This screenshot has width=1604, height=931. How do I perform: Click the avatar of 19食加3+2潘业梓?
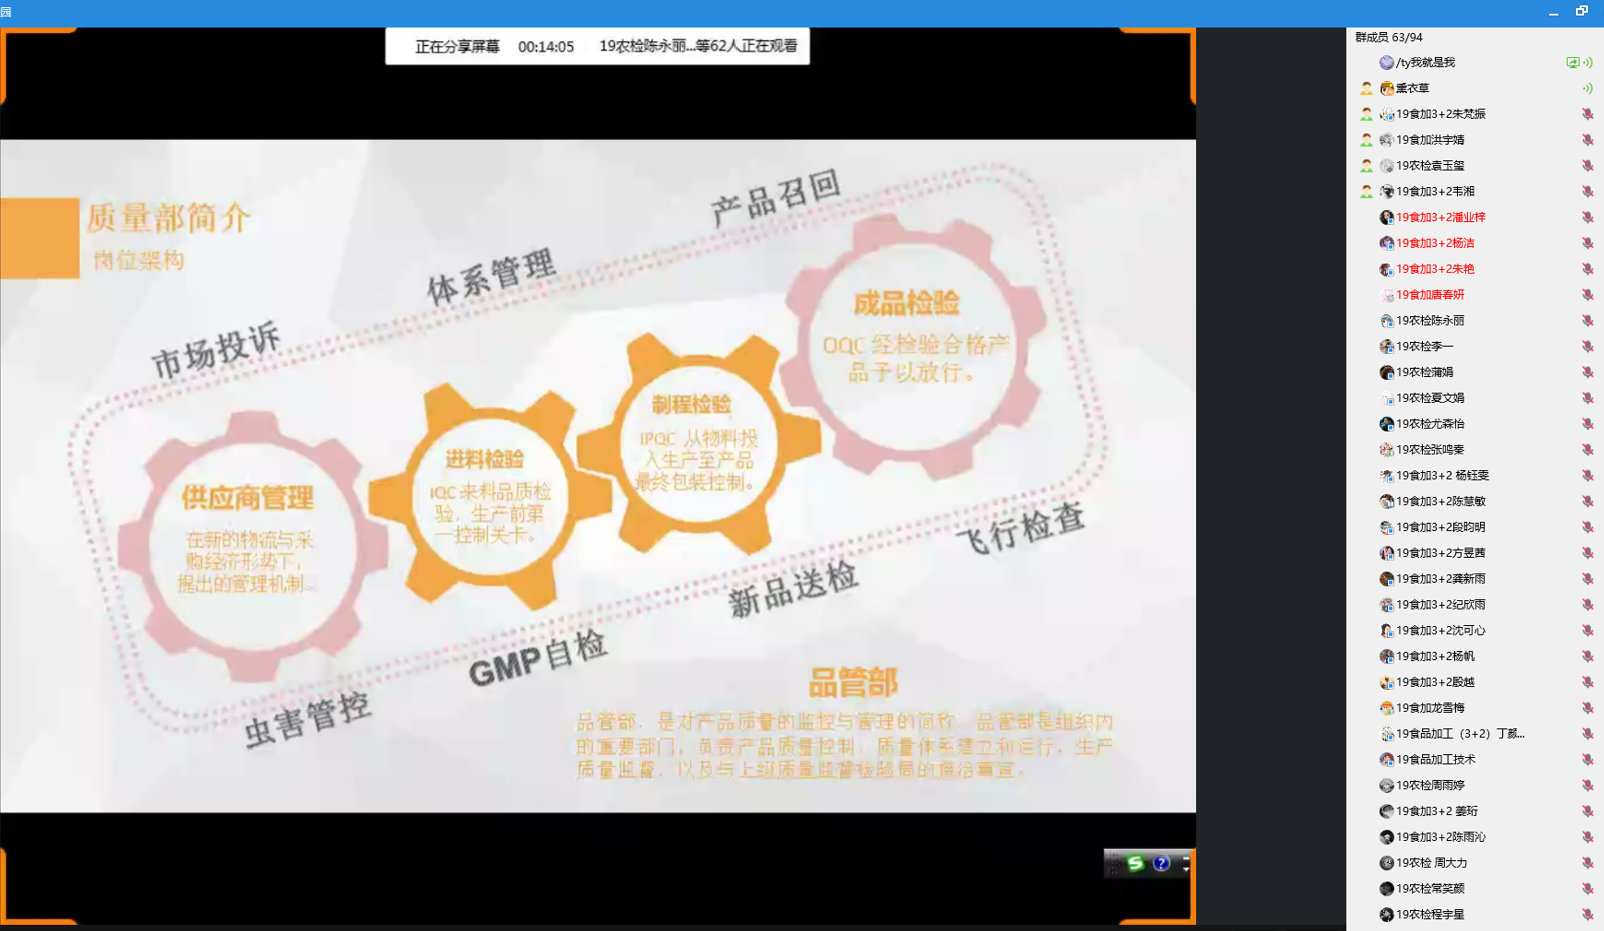[x=1387, y=217]
